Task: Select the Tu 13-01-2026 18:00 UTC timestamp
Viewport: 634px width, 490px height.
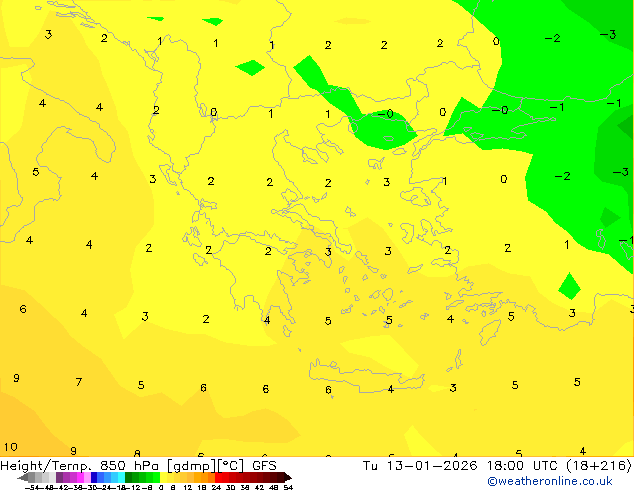Action: [x=497, y=465]
